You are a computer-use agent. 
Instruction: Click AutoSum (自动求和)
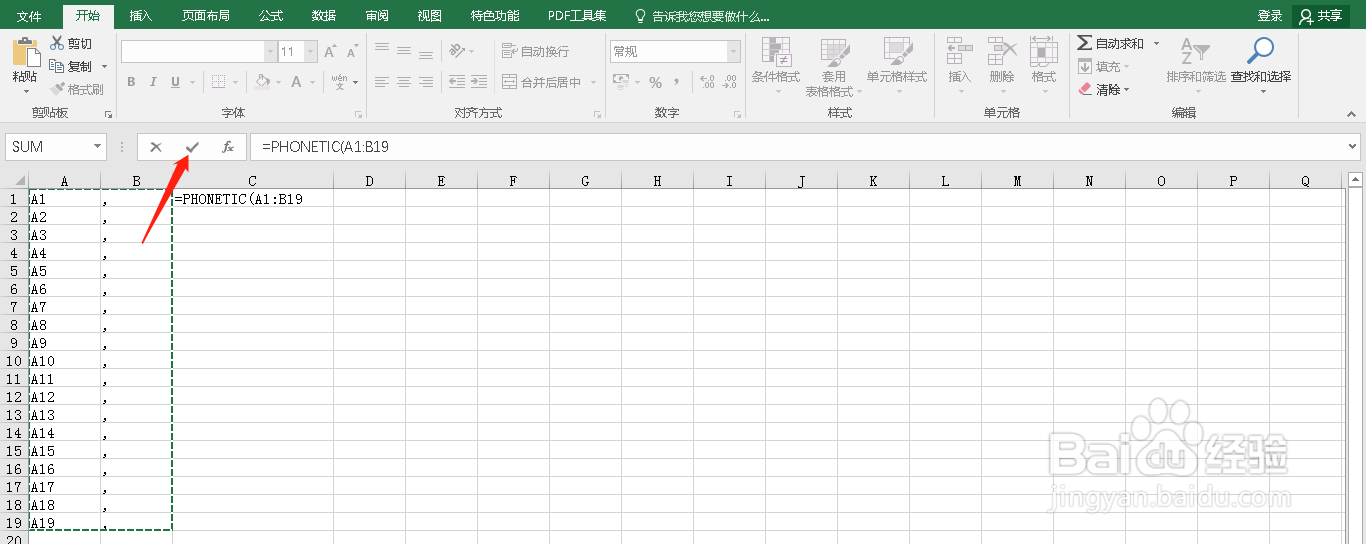click(1111, 43)
